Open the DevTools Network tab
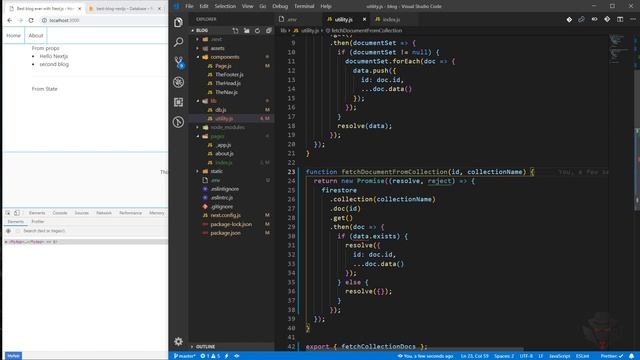Image resolution: width=640 pixels, height=360 pixels. point(104,213)
